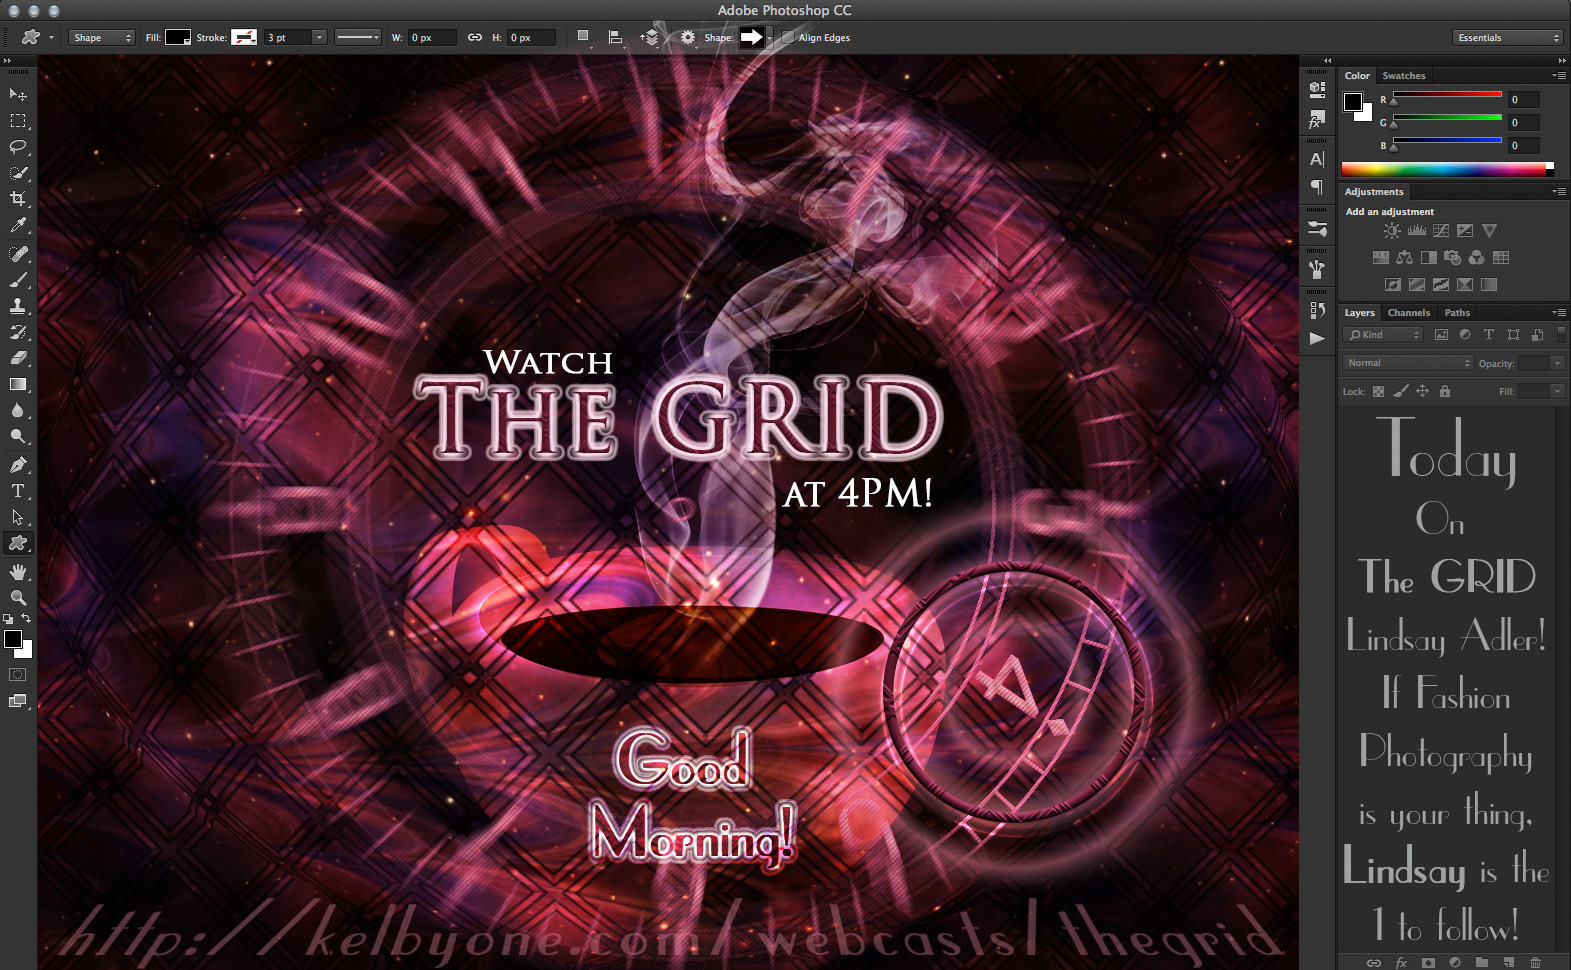Toggle lock all for layer
The height and width of the screenshot is (970, 1571).
[x=1445, y=392]
